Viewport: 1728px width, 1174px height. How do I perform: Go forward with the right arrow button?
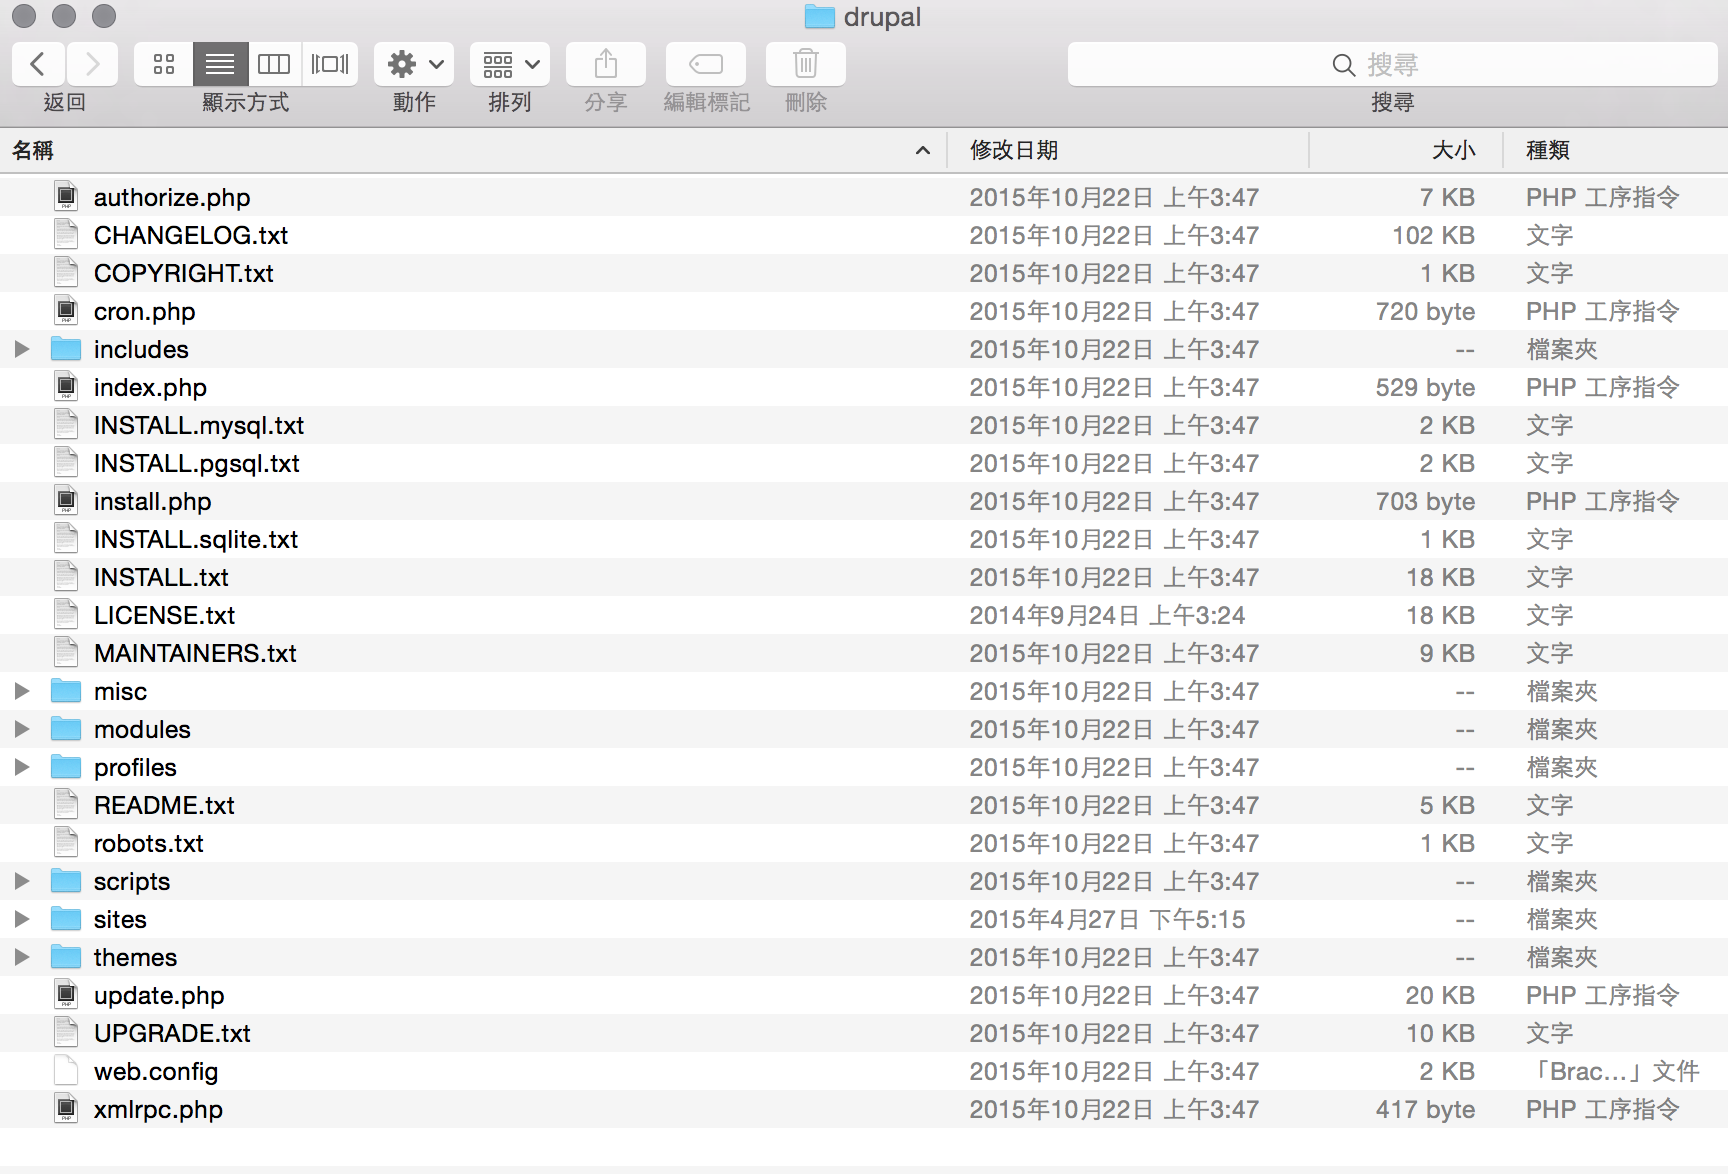[x=92, y=64]
